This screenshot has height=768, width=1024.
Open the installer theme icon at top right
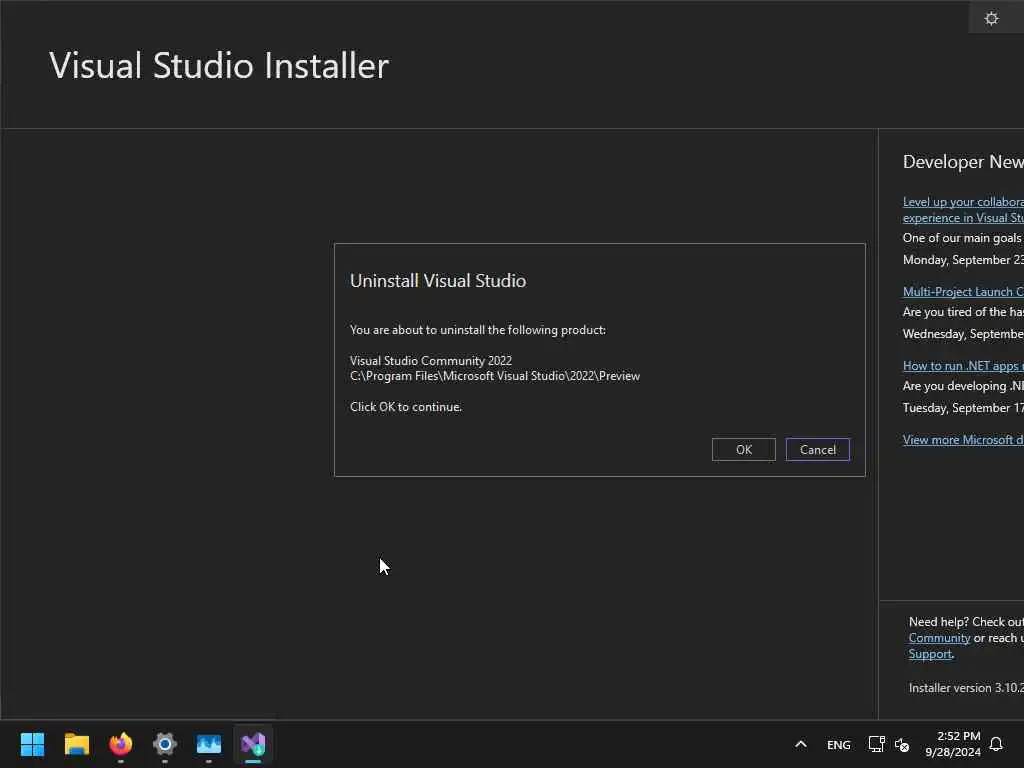click(991, 18)
